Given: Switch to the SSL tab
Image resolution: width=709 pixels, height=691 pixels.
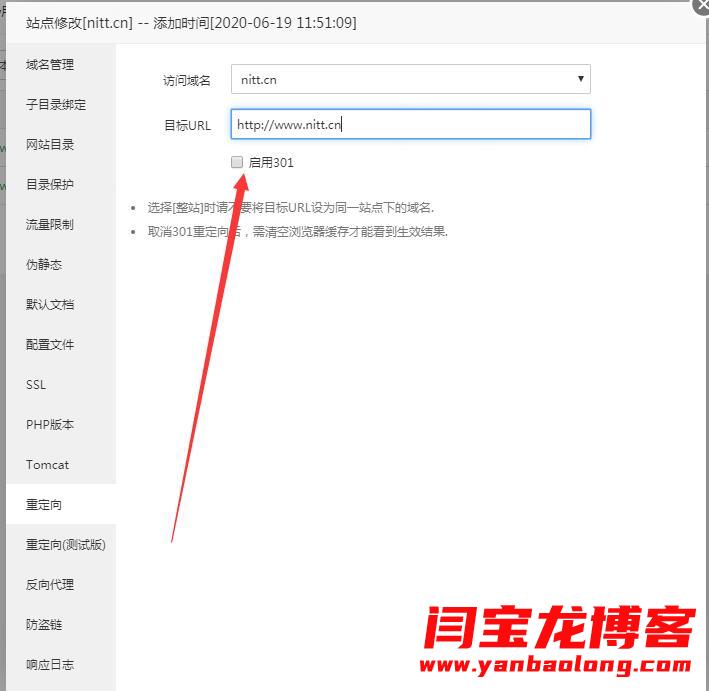Looking at the screenshot, I should pos(36,385).
